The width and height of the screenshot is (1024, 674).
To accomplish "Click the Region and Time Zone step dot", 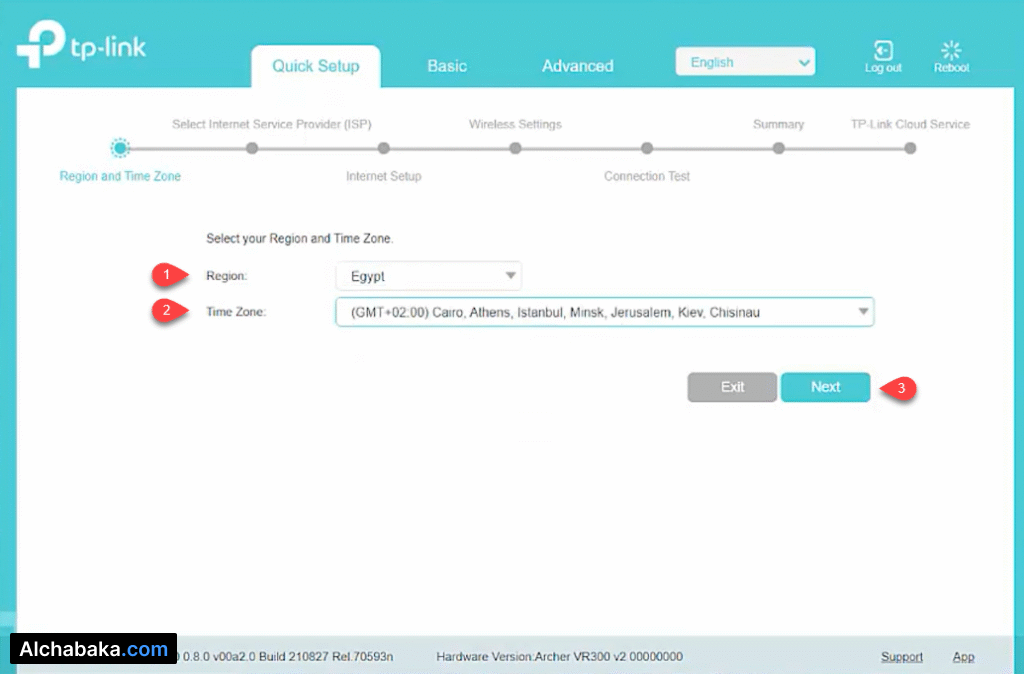I will [120, 148].
